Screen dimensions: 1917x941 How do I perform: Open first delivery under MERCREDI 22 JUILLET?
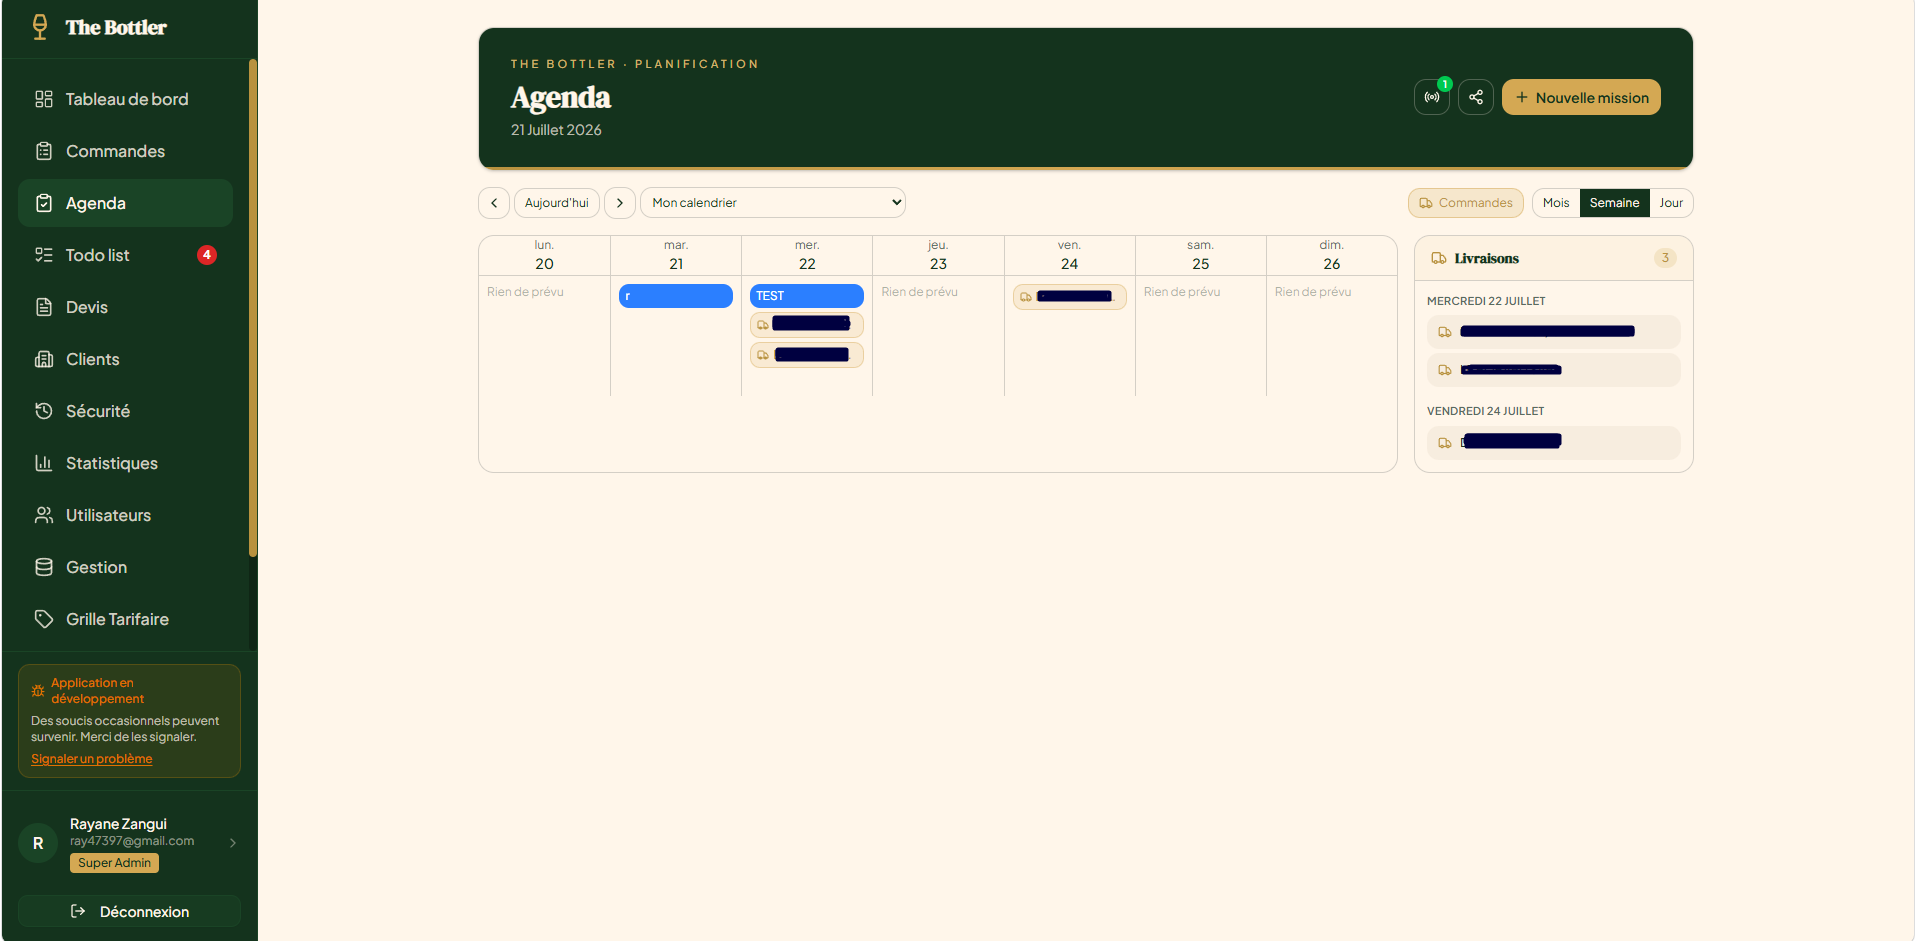pyautogui.click(x=1554, y=332)
